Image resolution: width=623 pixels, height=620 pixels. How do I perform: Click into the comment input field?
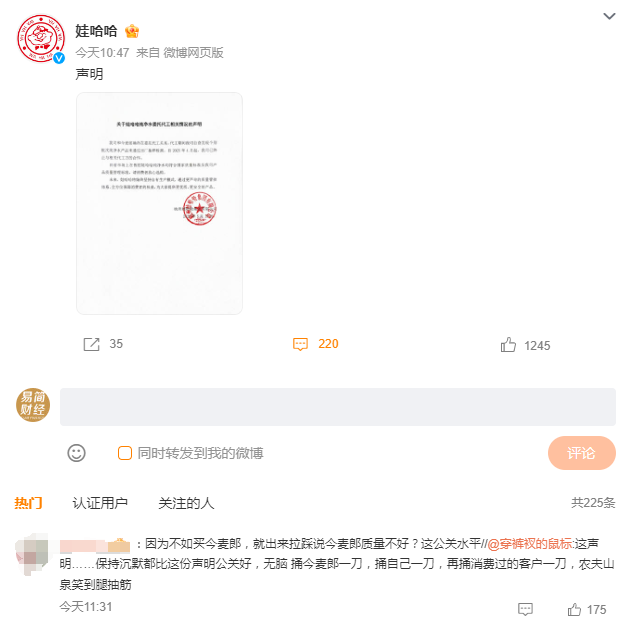tap(338, 407)
